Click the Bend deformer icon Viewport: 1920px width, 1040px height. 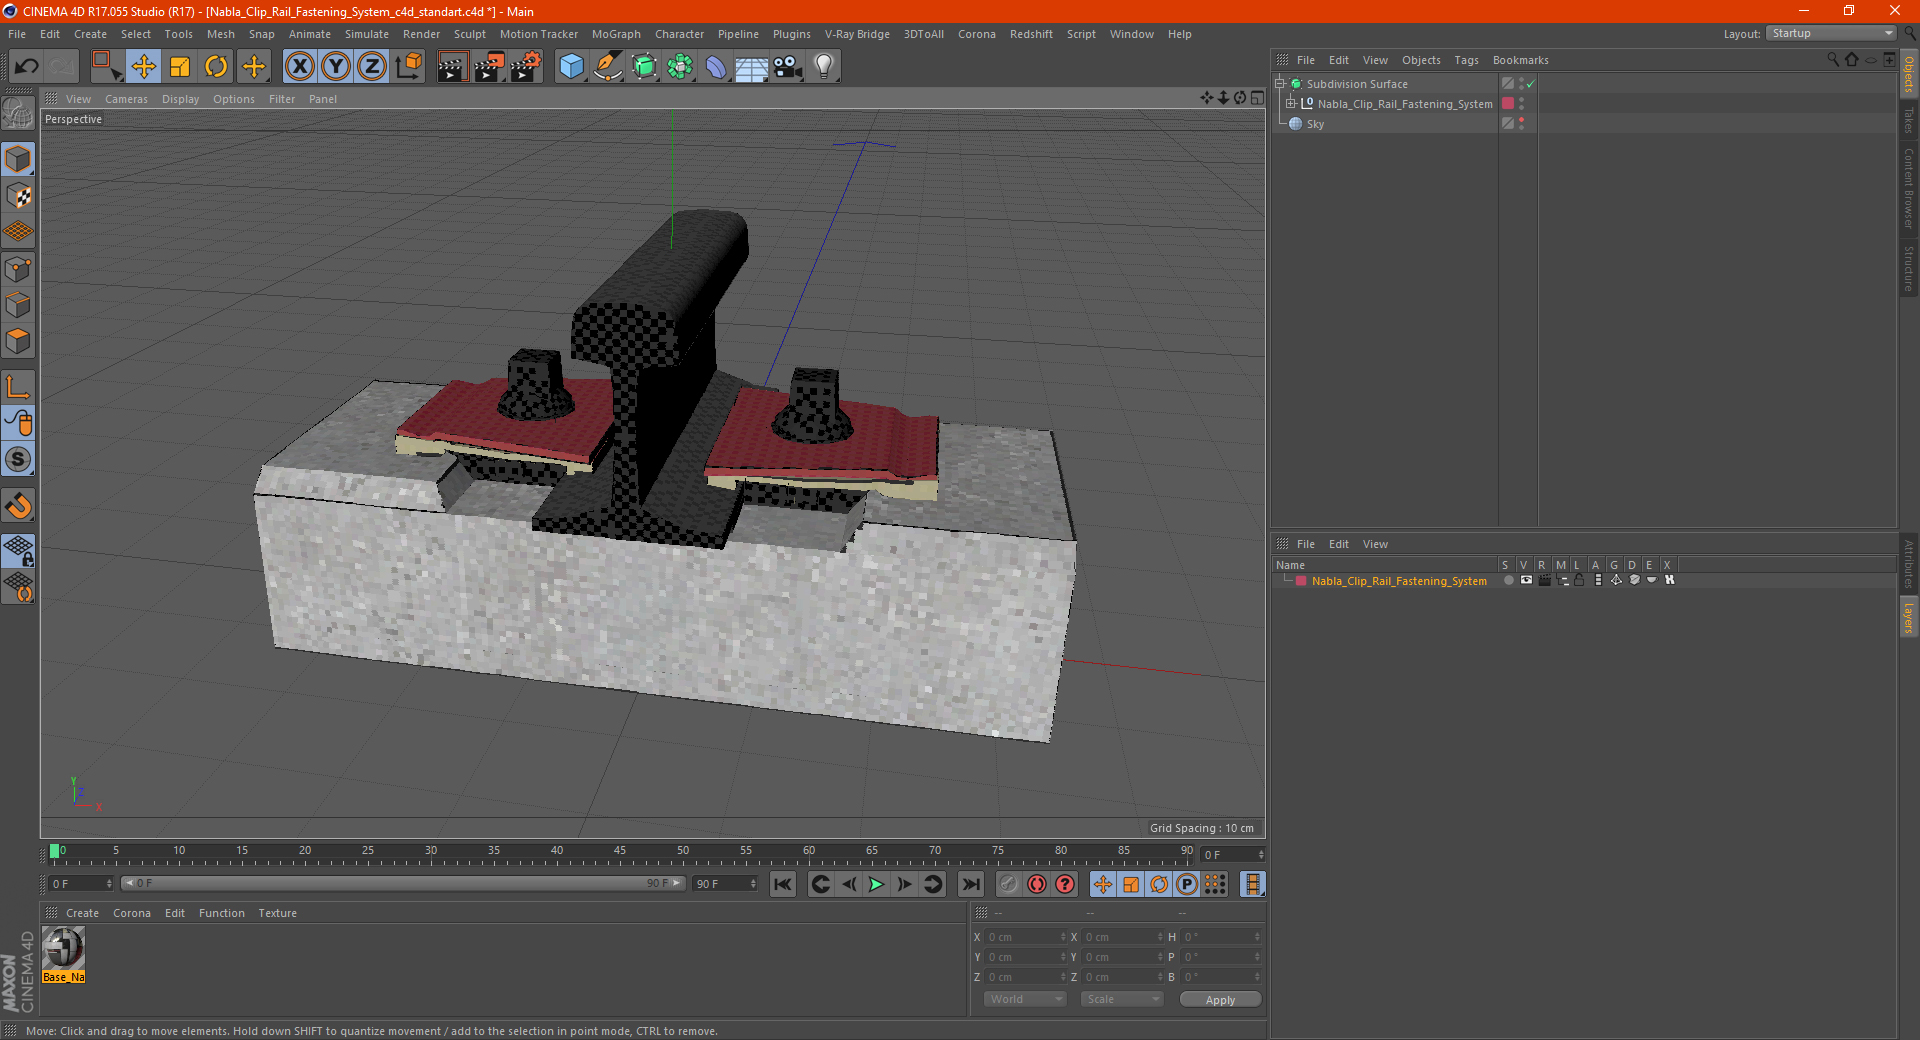coord(716,67)
